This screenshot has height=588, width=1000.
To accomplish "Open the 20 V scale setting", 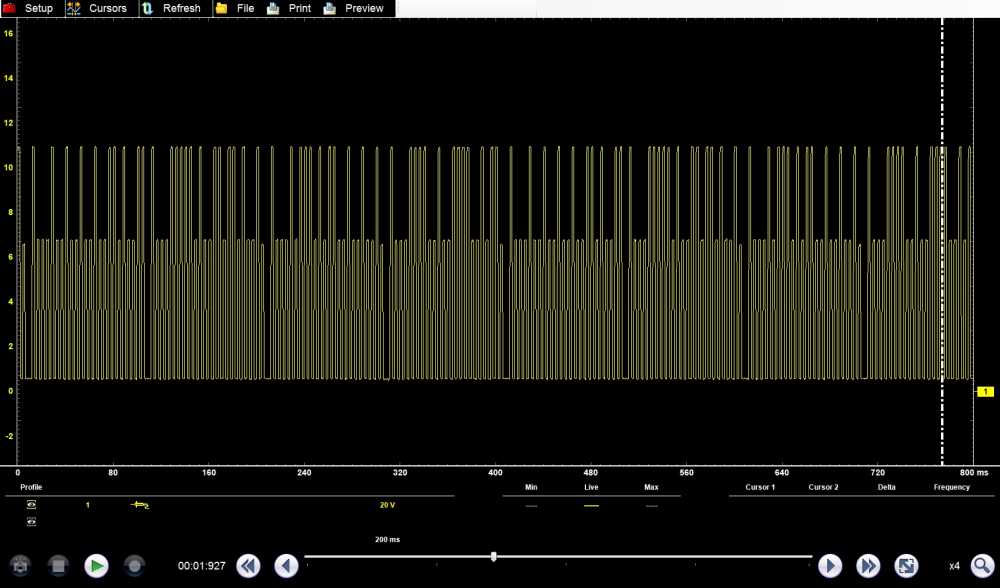I will tap(387, 505).
